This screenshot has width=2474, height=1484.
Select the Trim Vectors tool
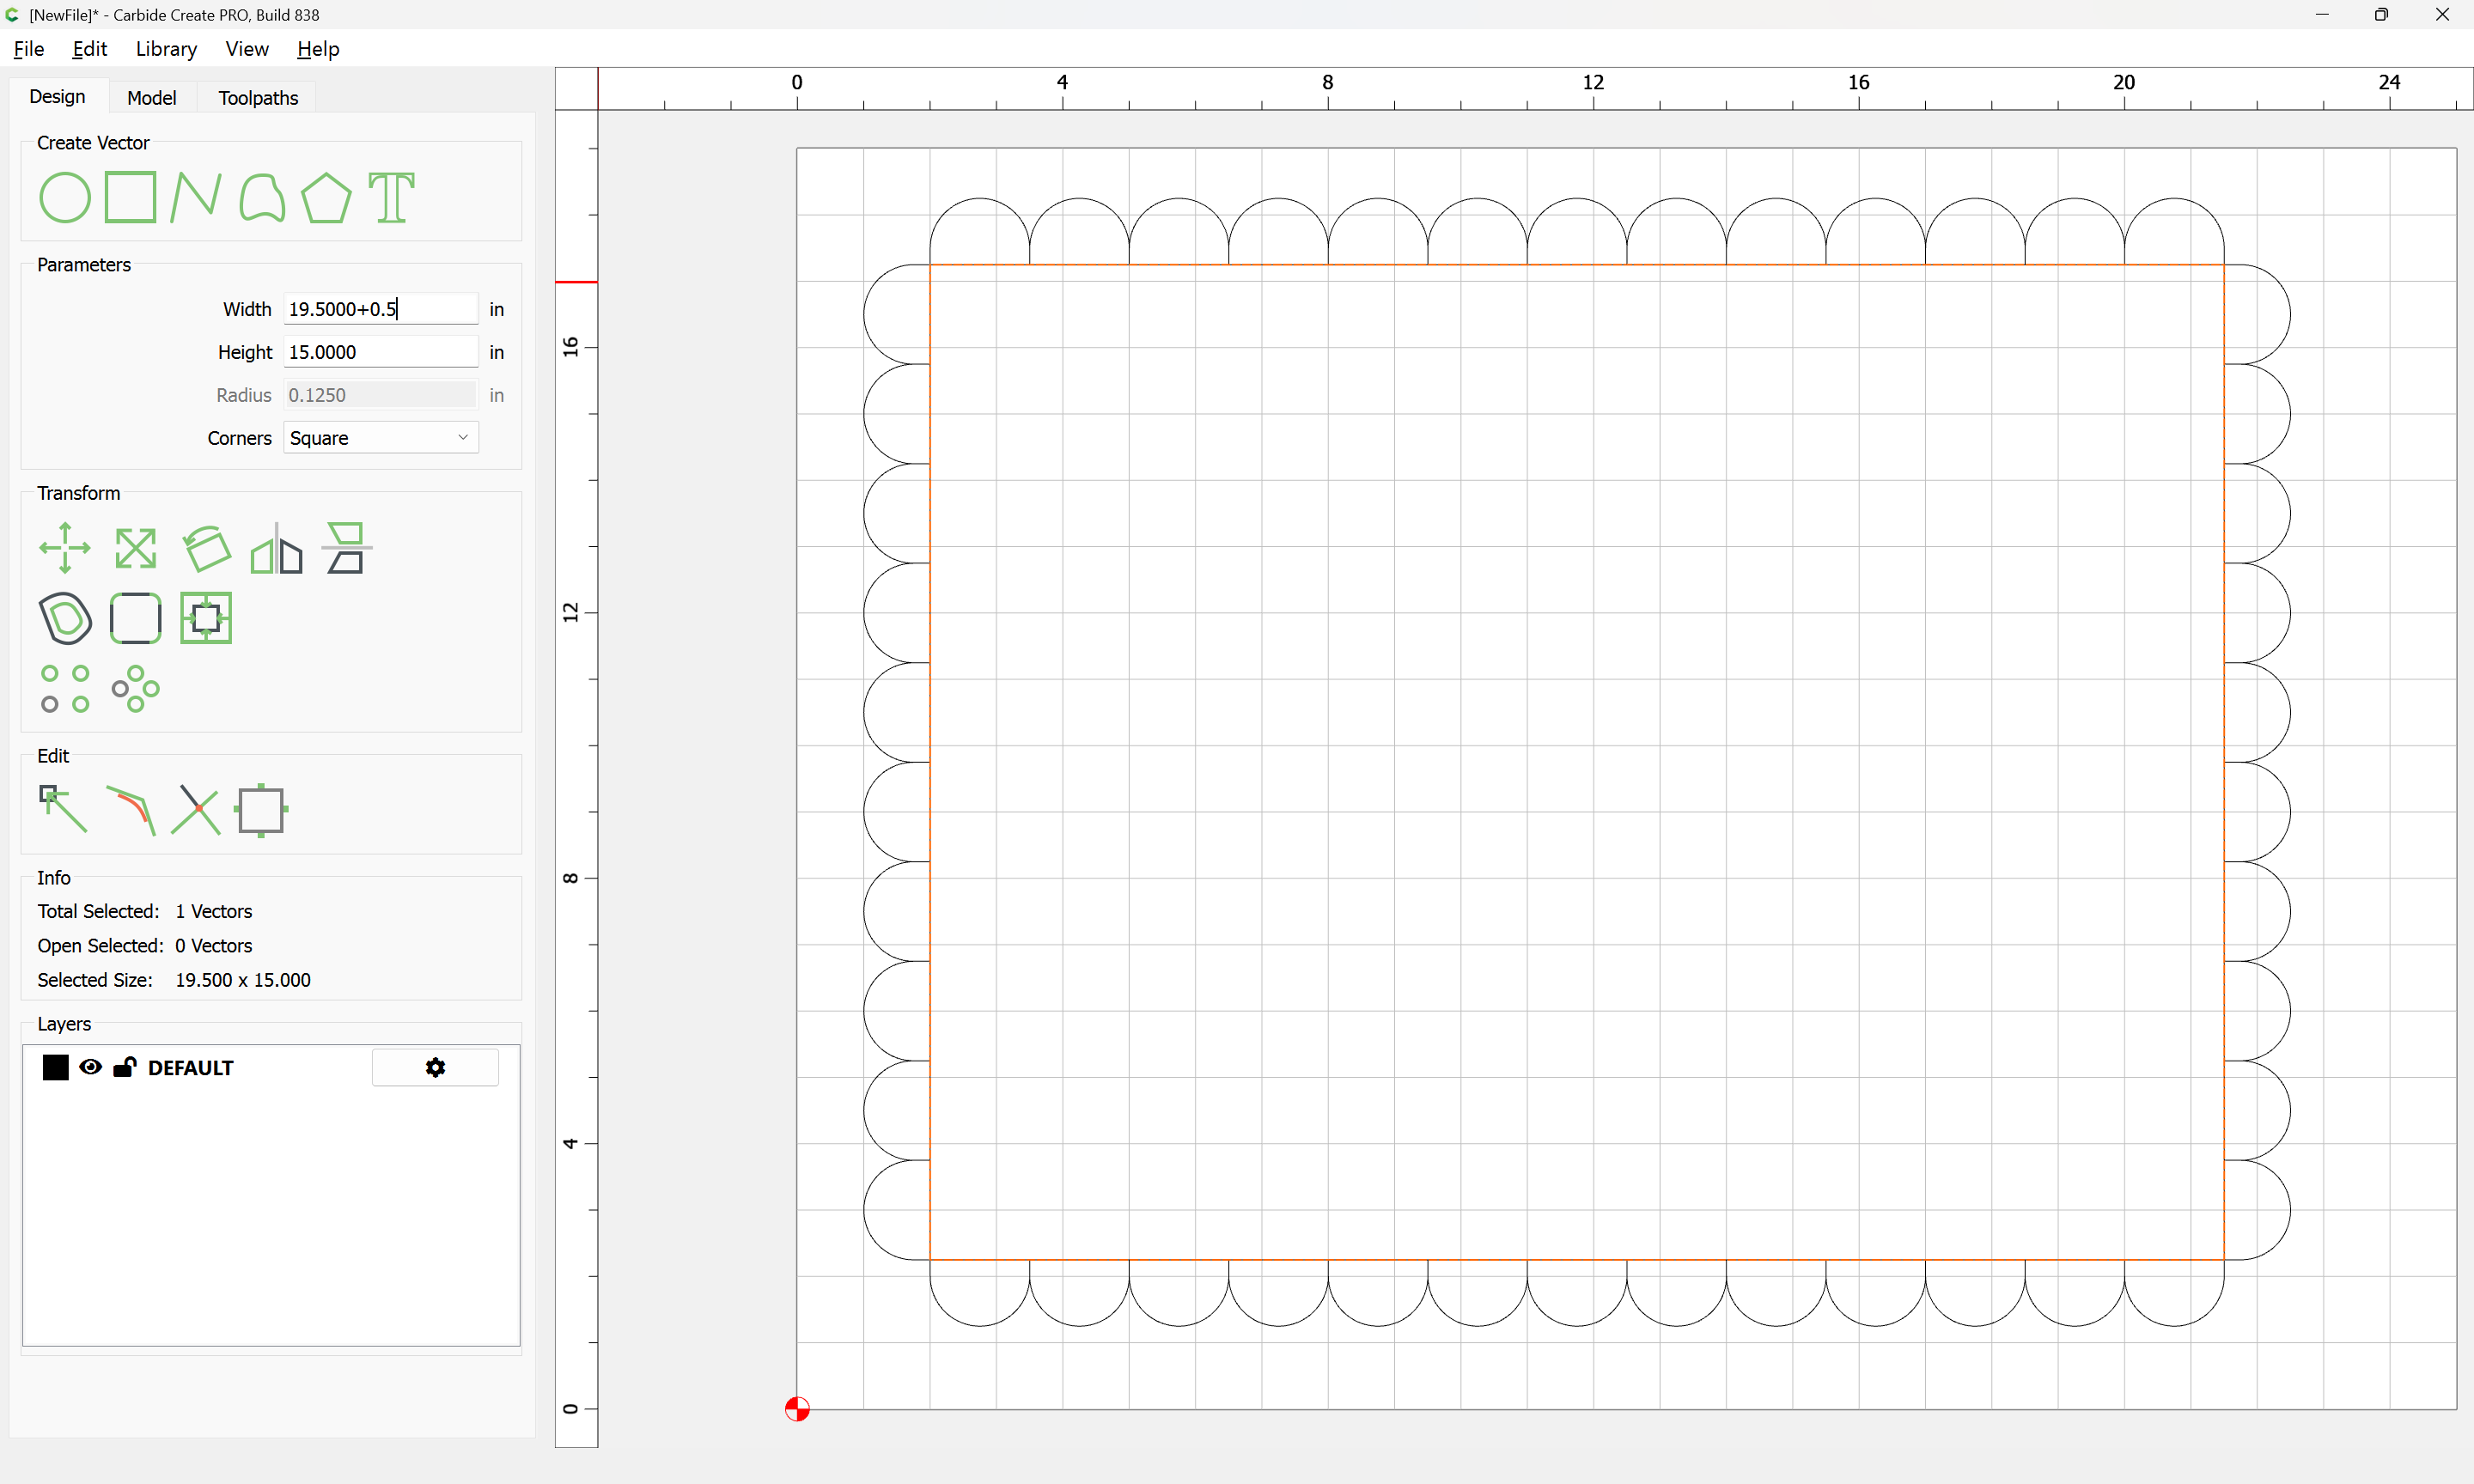click(196, 809)
